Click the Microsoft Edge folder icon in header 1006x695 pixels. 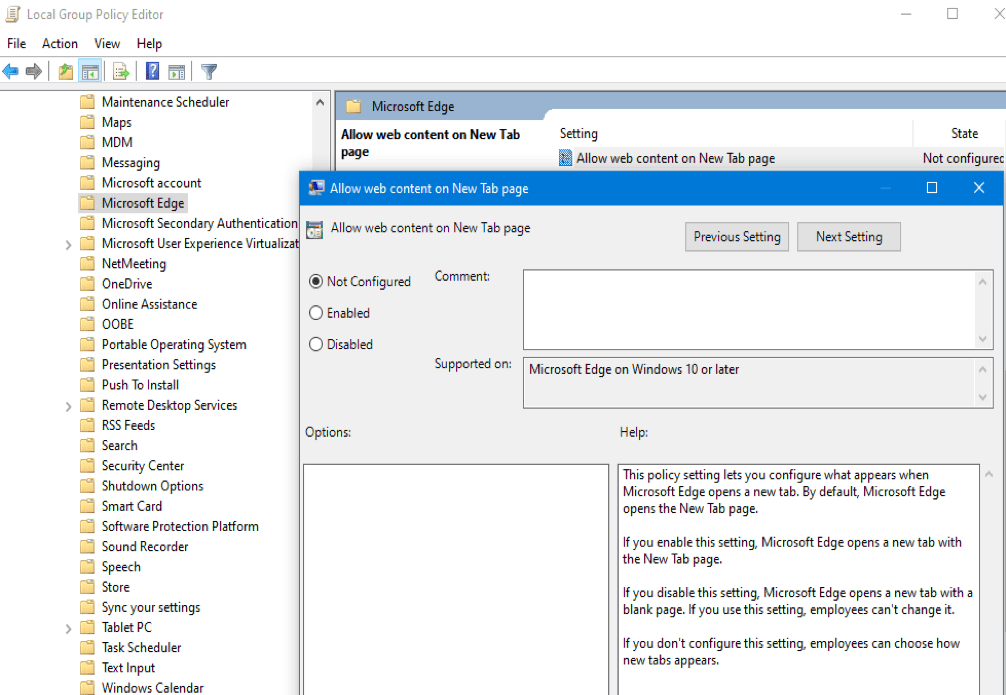[354, 107]
